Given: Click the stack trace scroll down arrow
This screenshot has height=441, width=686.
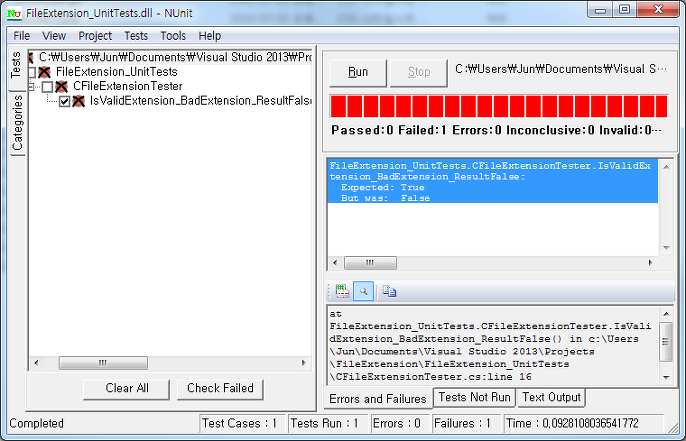Looking at the screenshot, I should (666, 377).
